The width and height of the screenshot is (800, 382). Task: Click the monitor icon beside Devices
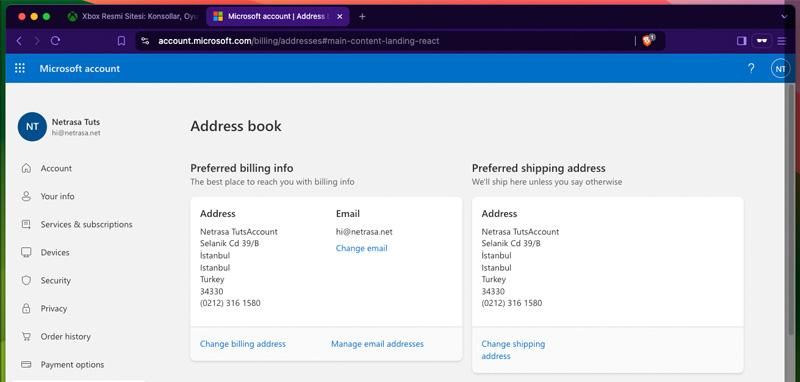click(26, 252)
